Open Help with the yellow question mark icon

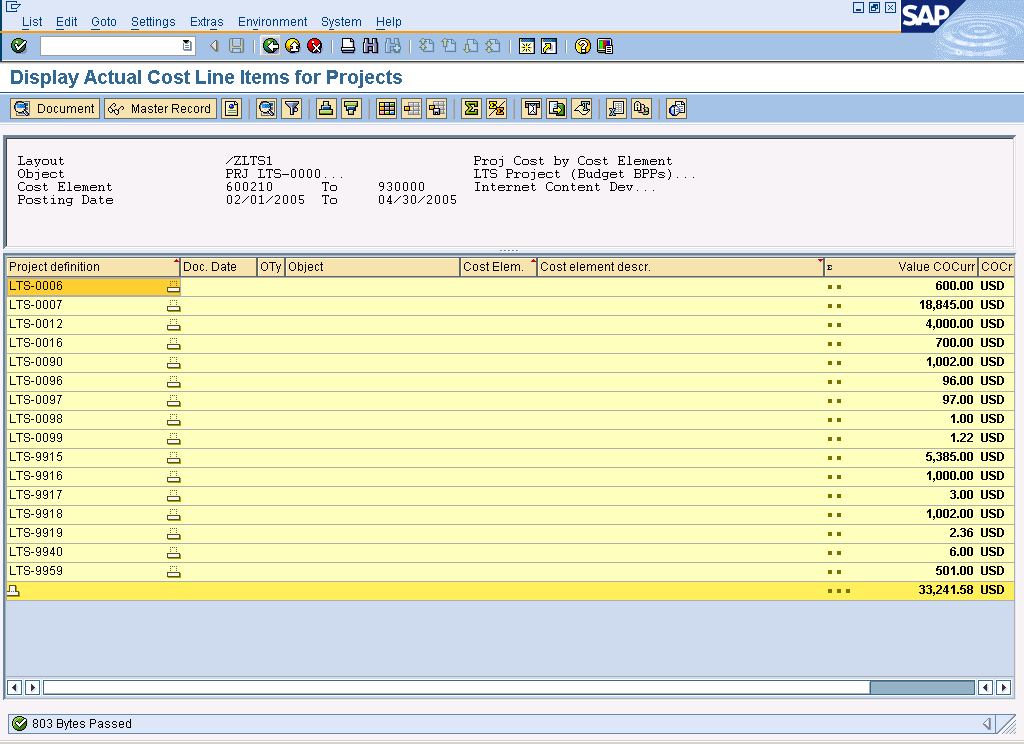pyautogui.click(x=583, y=46)
